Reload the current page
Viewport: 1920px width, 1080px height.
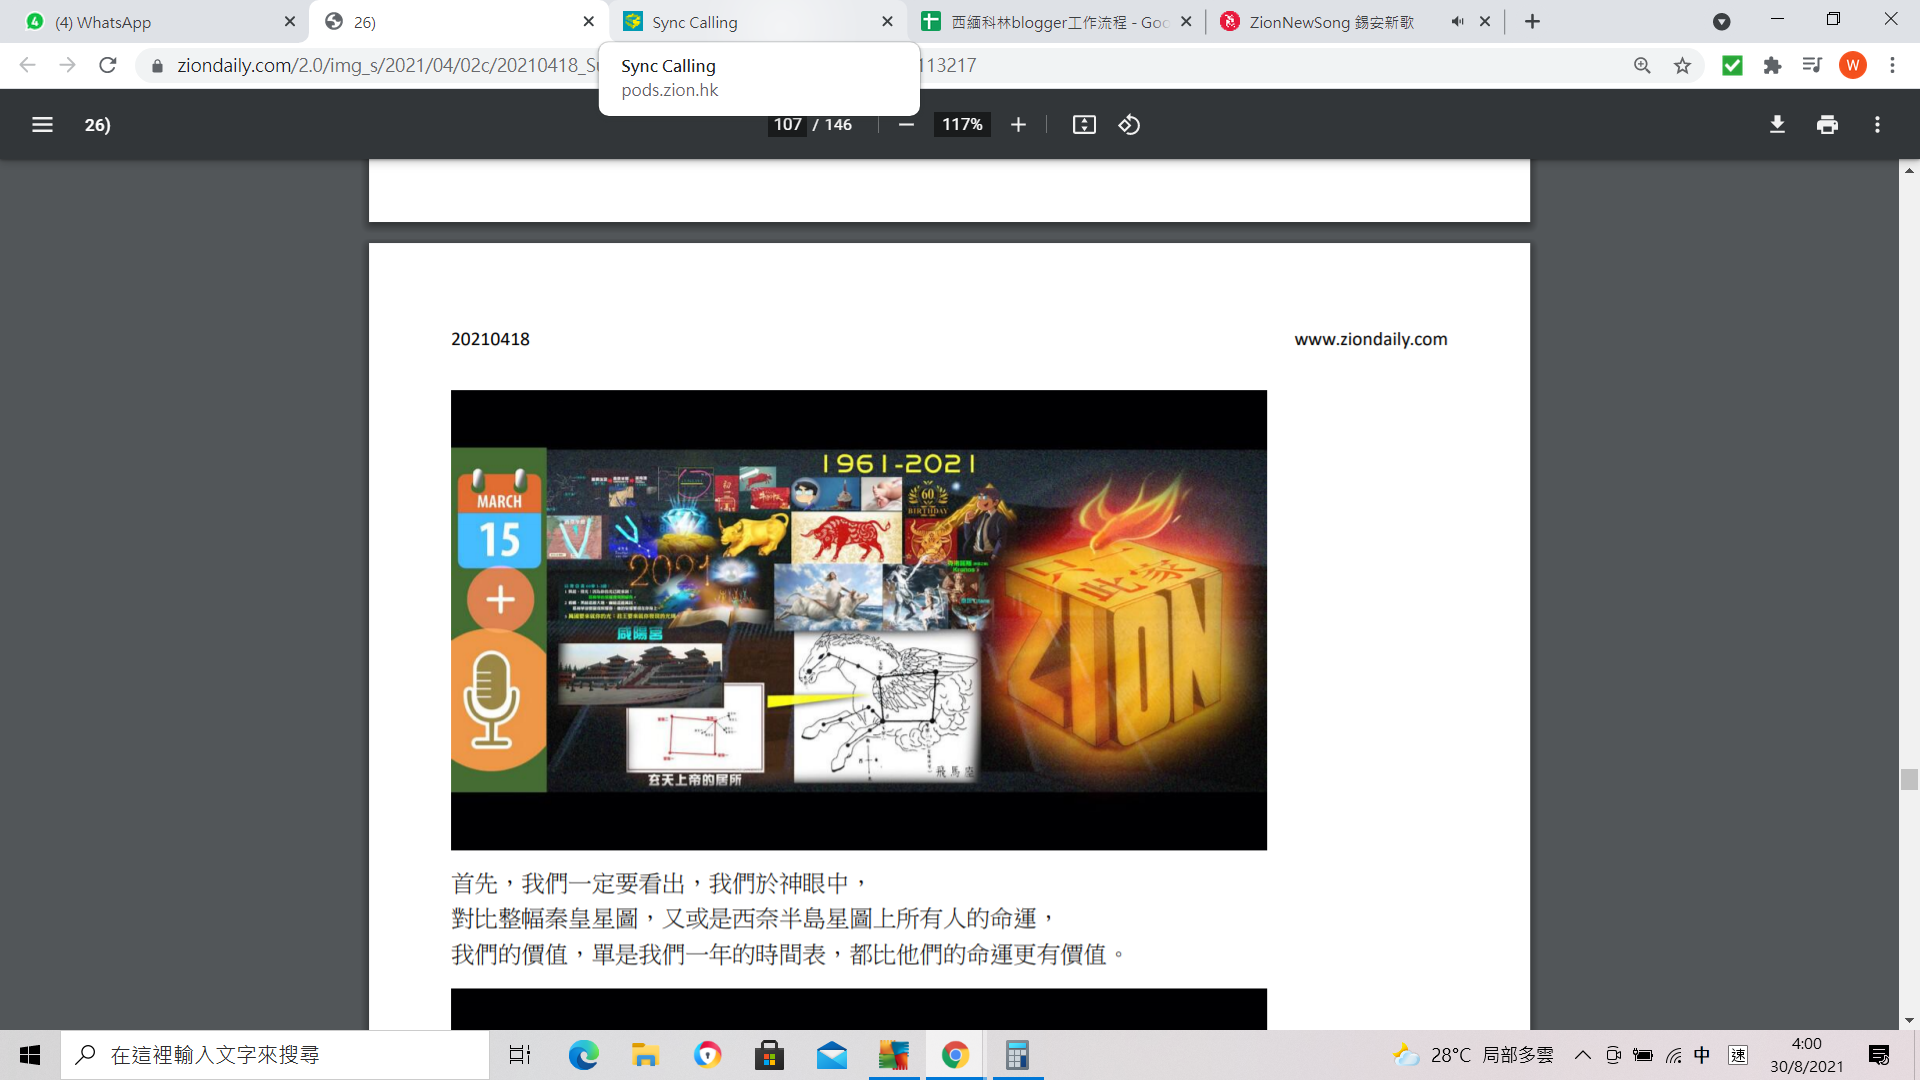point(108,65)
